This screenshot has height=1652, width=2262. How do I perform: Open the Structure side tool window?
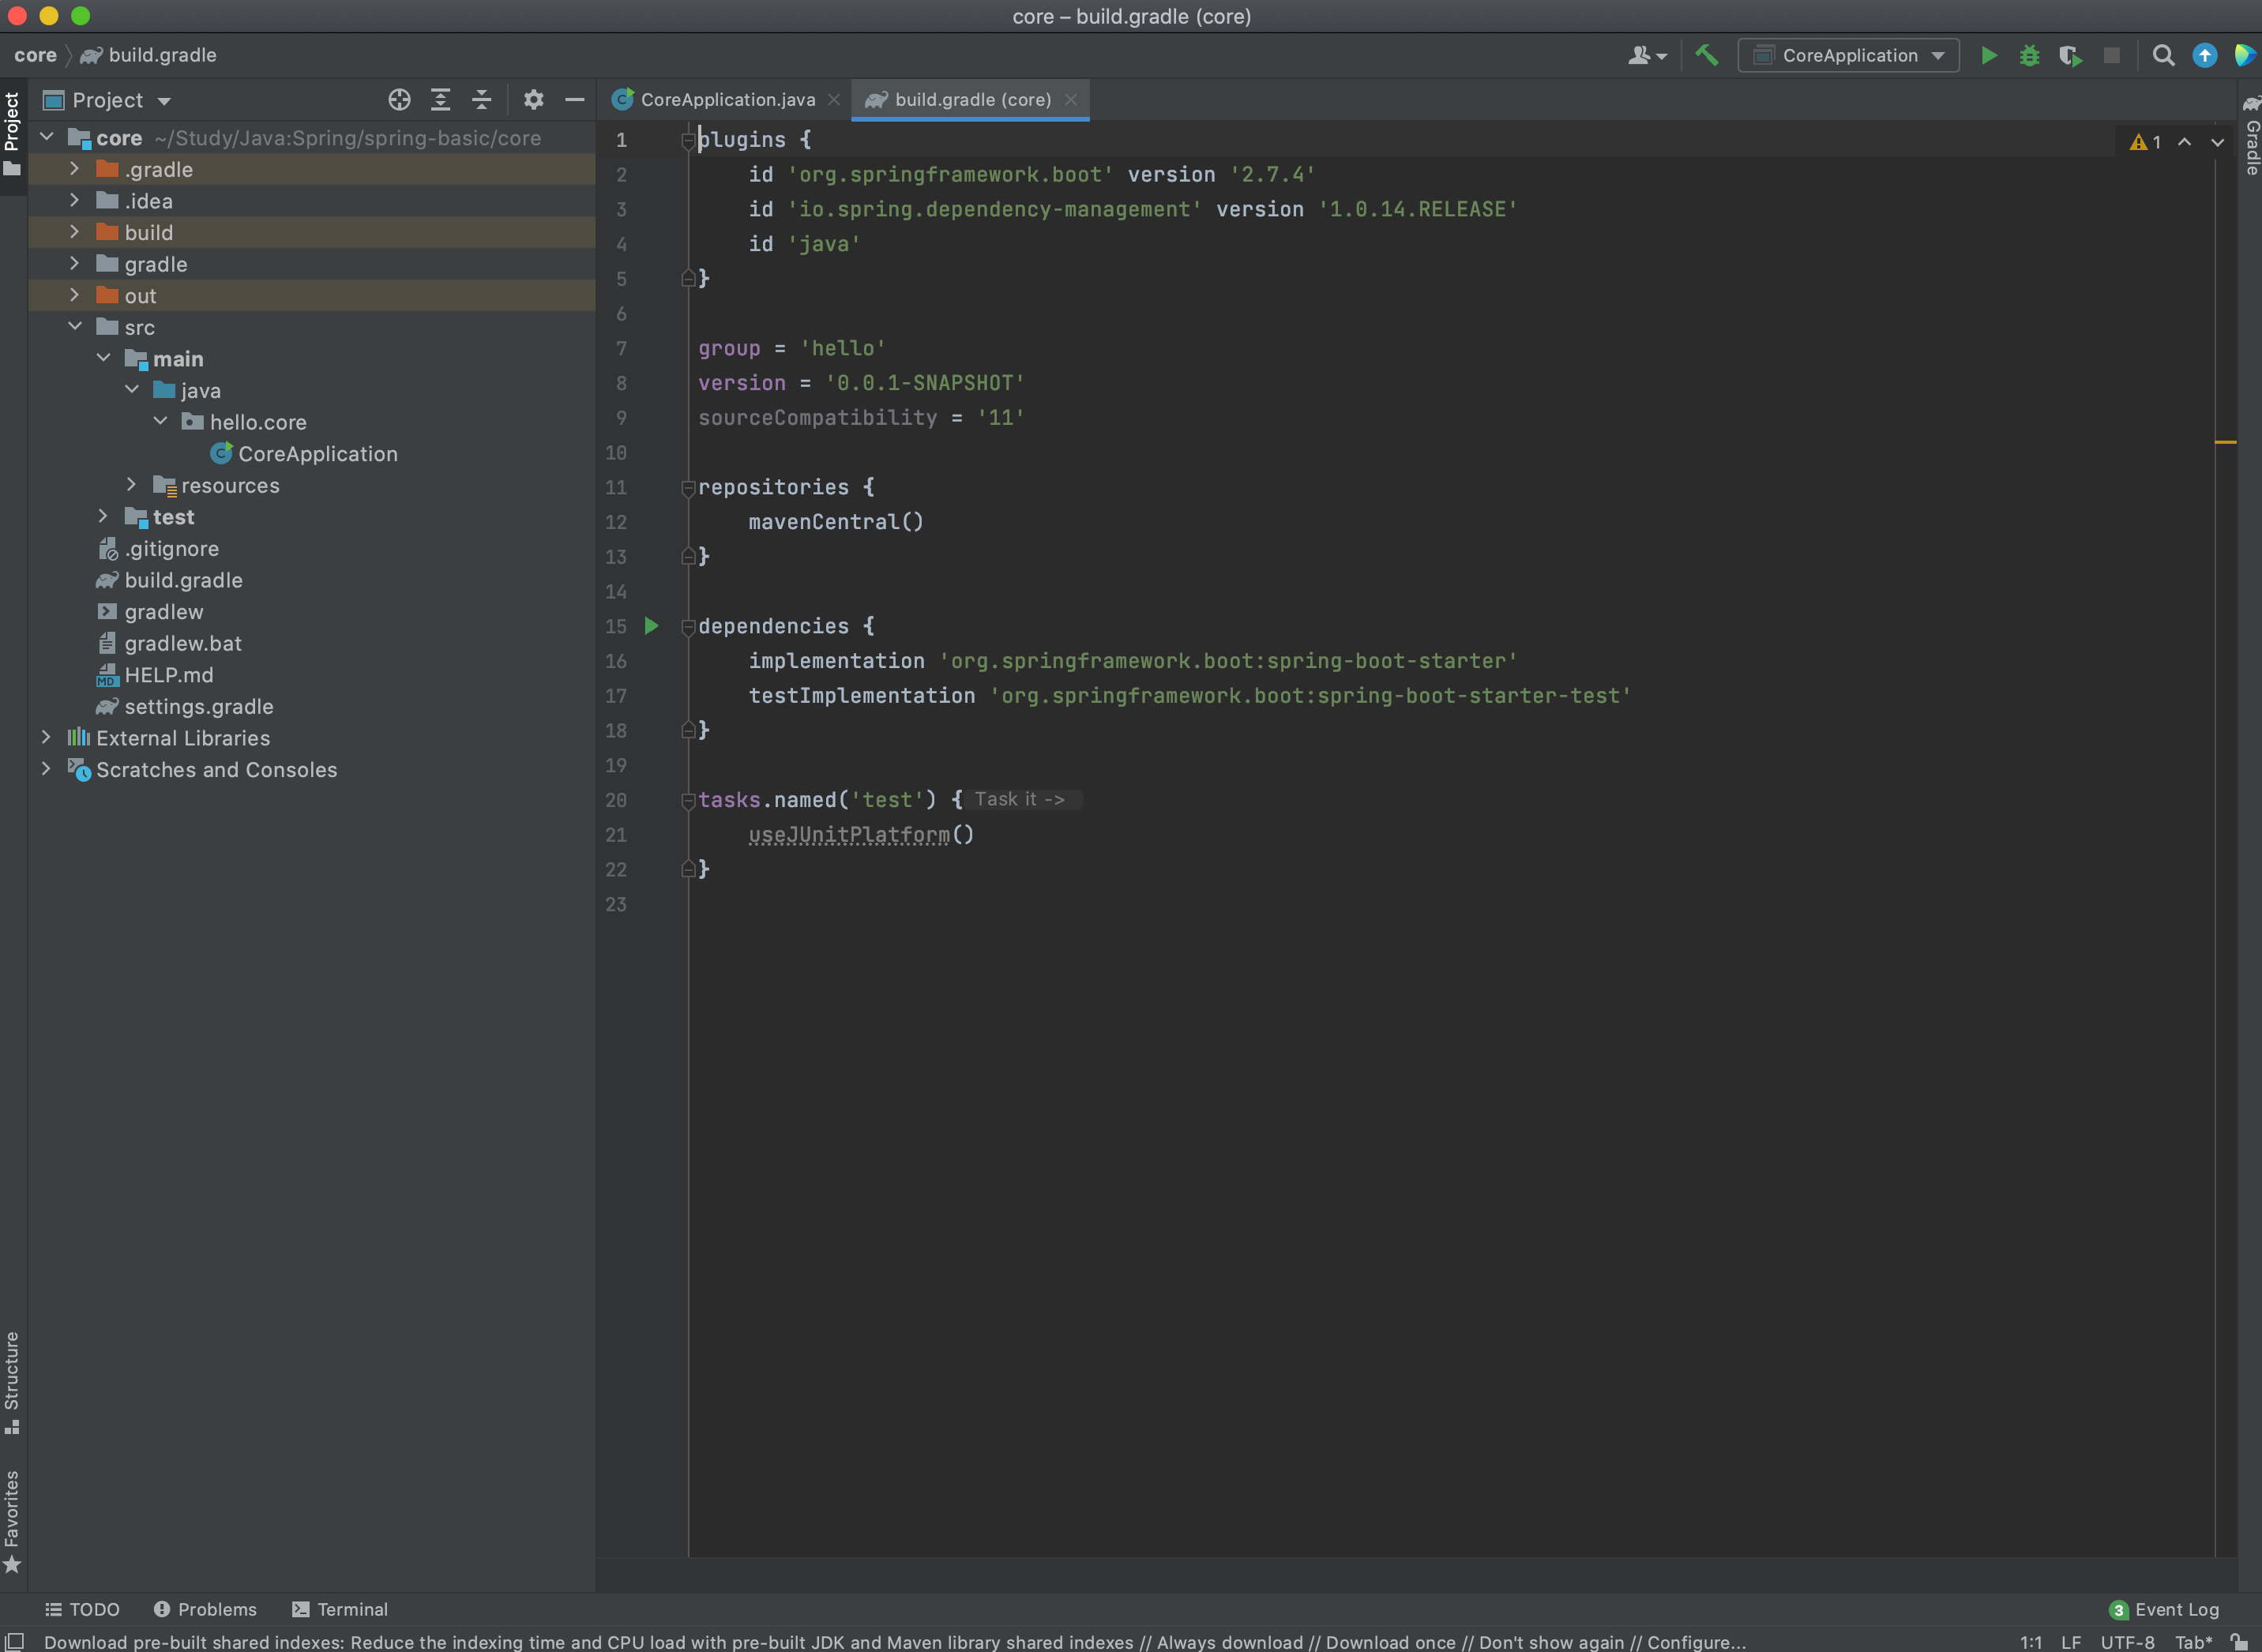12,1381
